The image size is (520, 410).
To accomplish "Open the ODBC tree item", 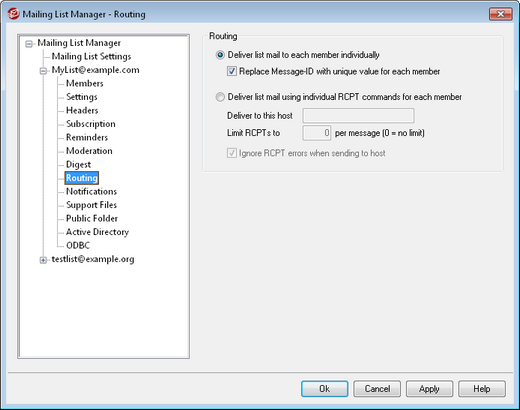I will tap(78, 246).
